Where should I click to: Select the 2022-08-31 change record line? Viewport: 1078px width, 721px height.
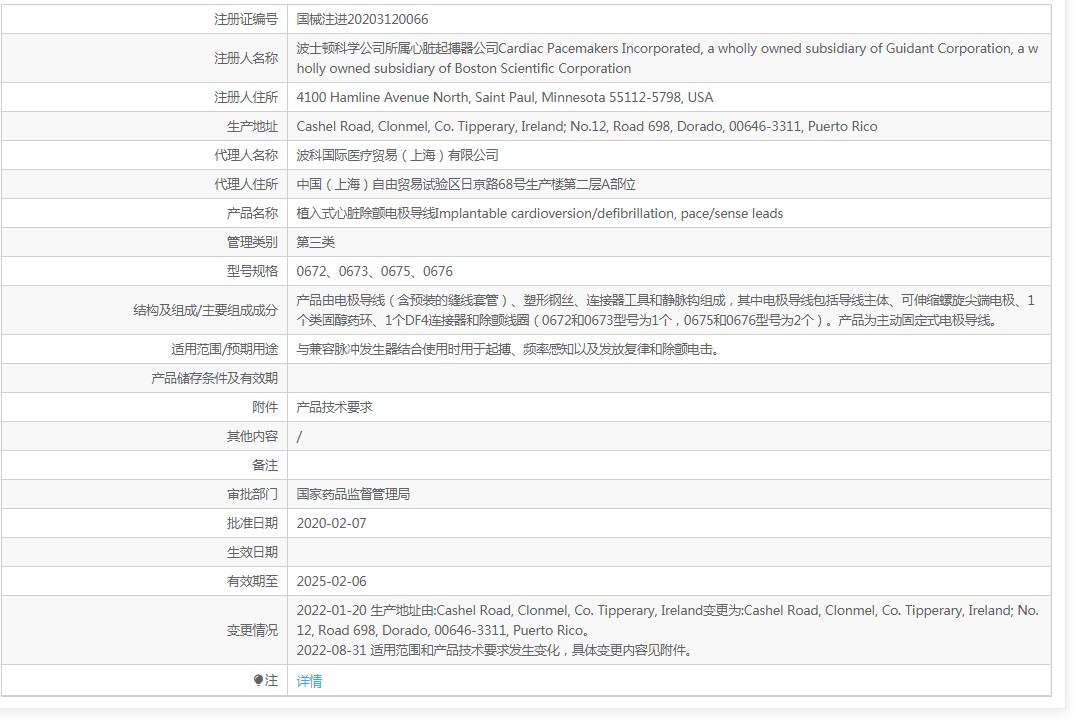[494, 650]
